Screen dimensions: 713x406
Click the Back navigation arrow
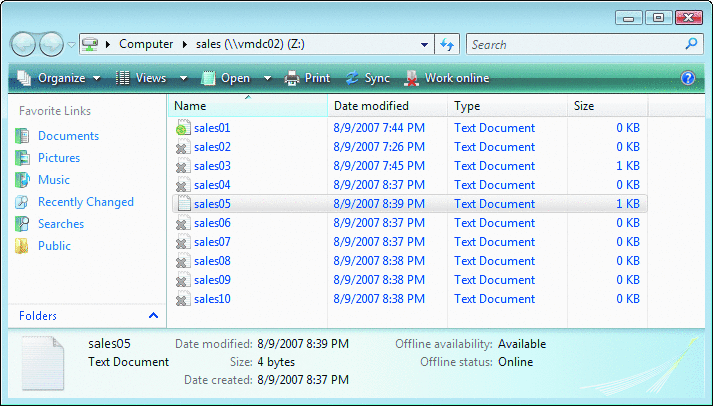pyautogui.click(x=24, y=44)
